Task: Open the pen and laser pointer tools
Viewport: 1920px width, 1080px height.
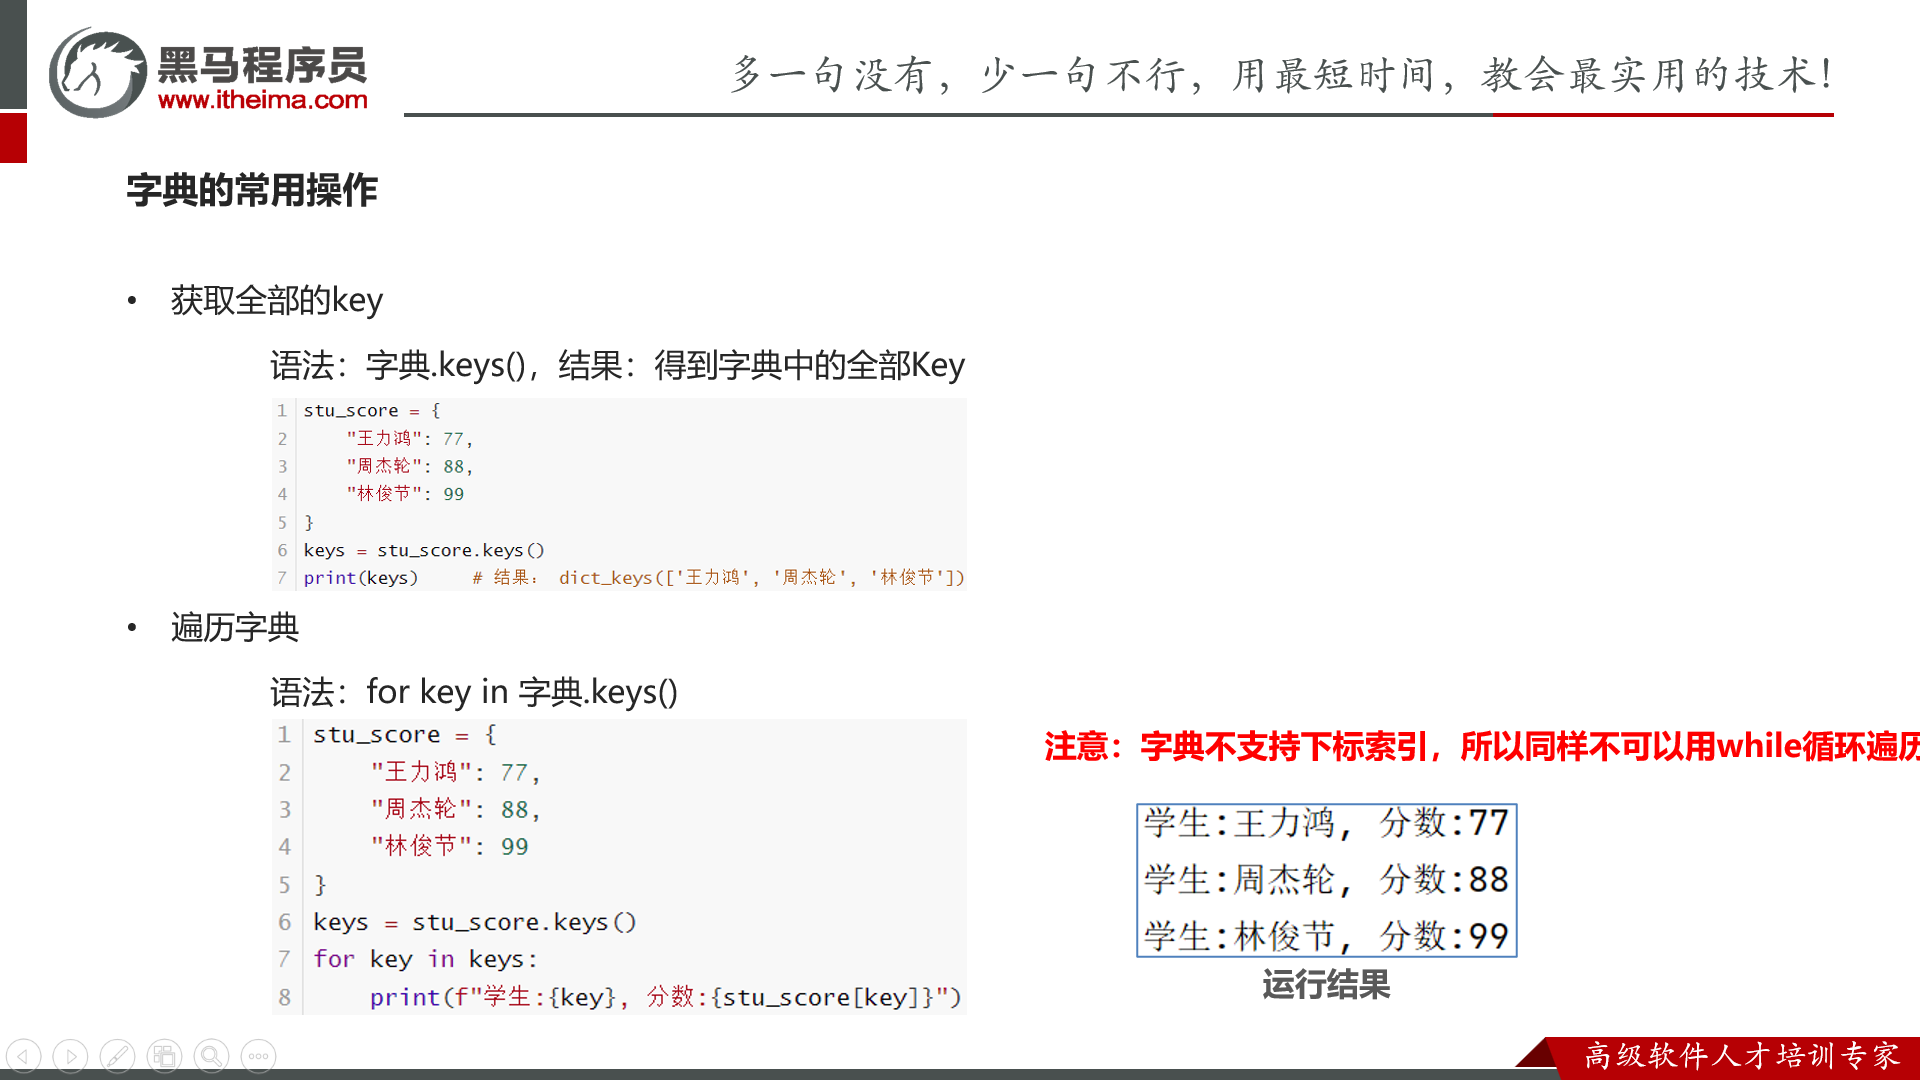Action: tap(117, 1056)
